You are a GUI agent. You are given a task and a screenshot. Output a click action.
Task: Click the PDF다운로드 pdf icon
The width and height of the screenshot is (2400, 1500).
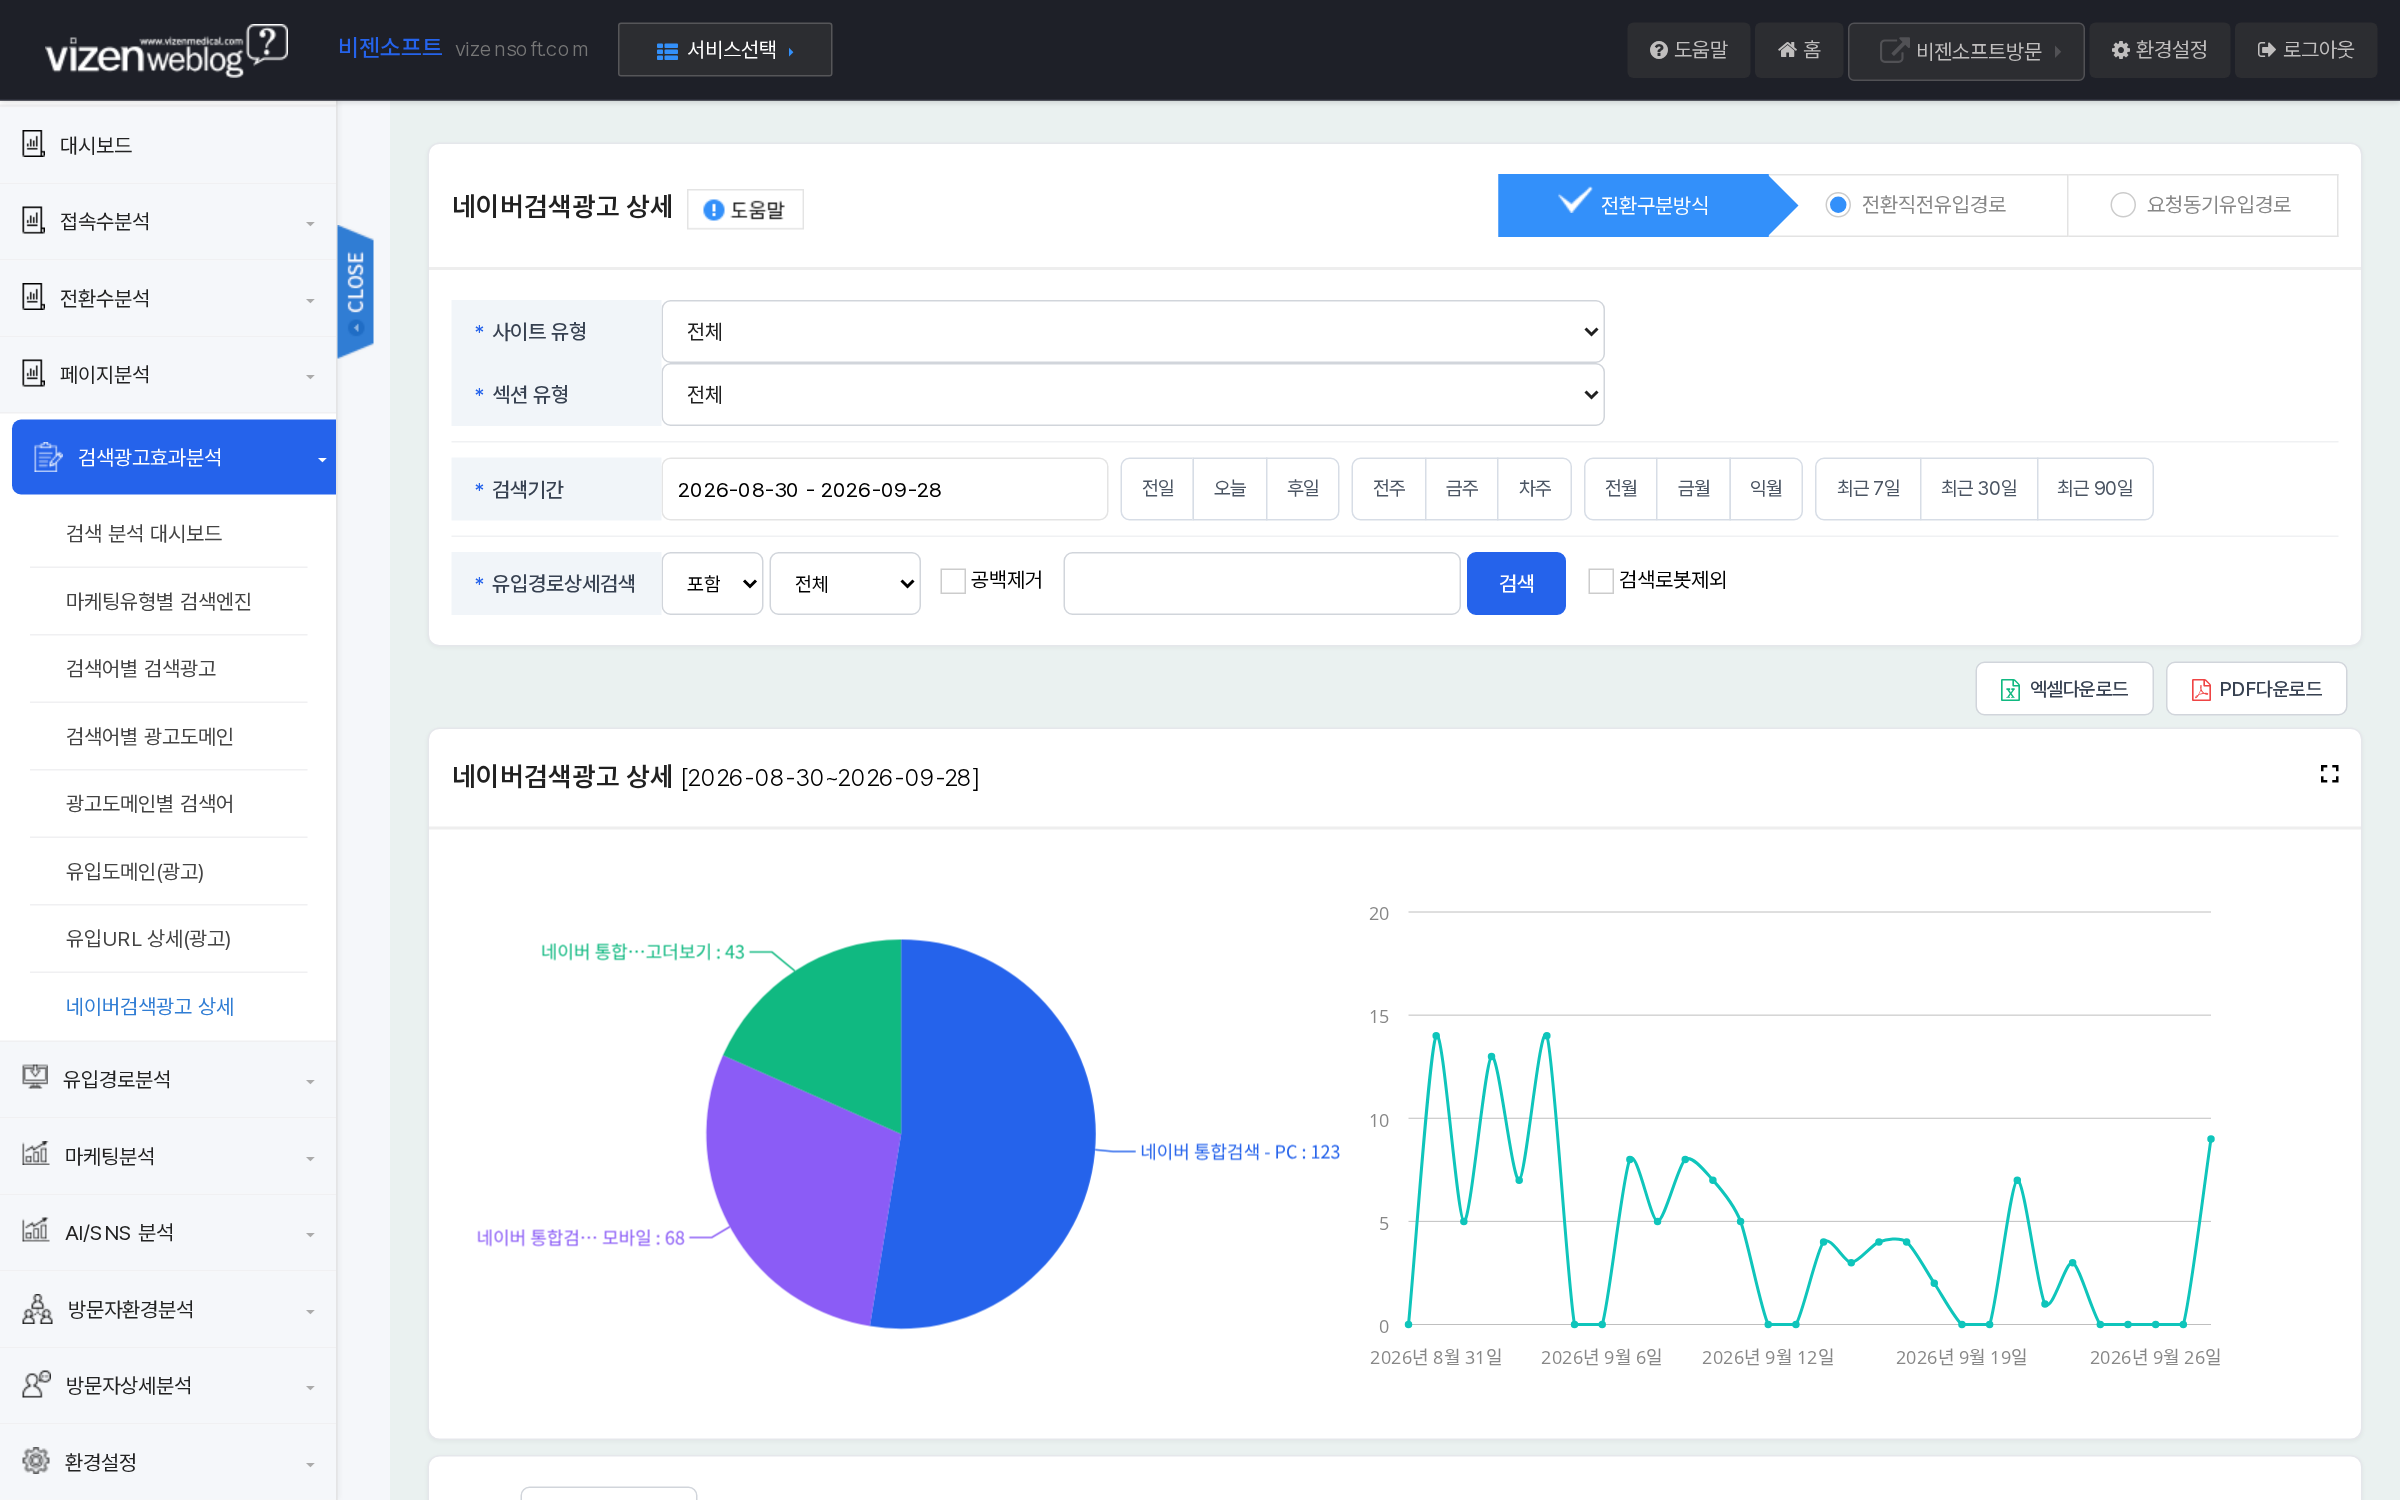pos(2201,690)
